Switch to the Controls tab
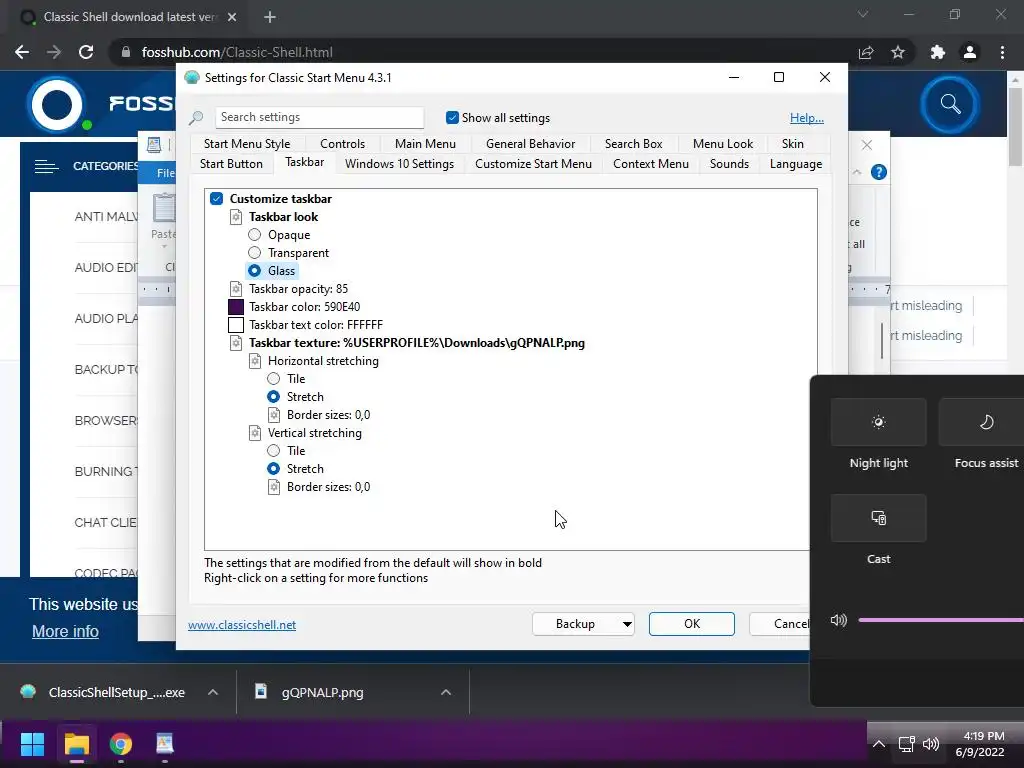Screen dimensions: 1024x768 tap(342, 144)
